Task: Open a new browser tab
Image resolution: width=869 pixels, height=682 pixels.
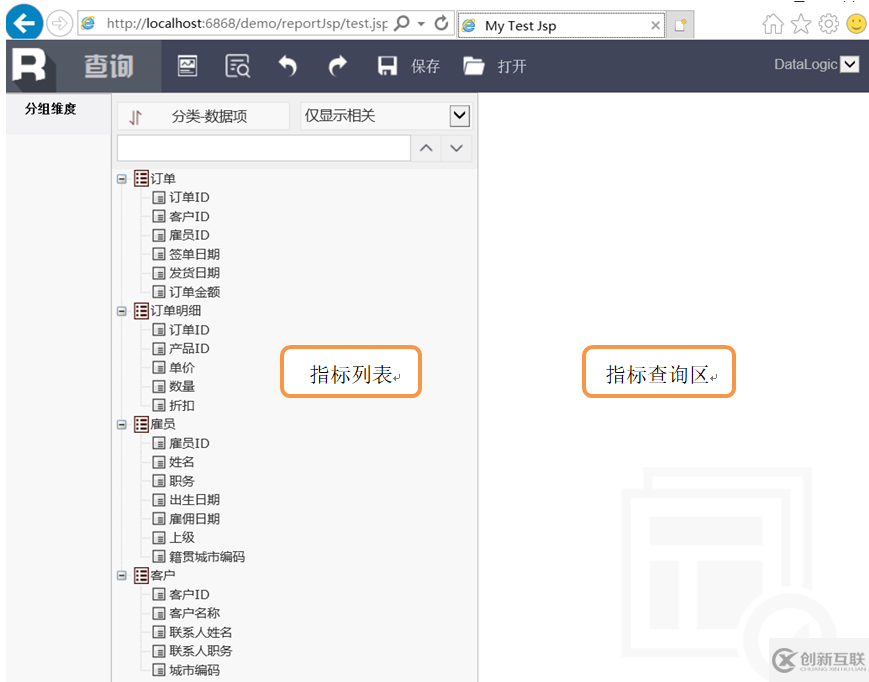Action: coord(680,25)
